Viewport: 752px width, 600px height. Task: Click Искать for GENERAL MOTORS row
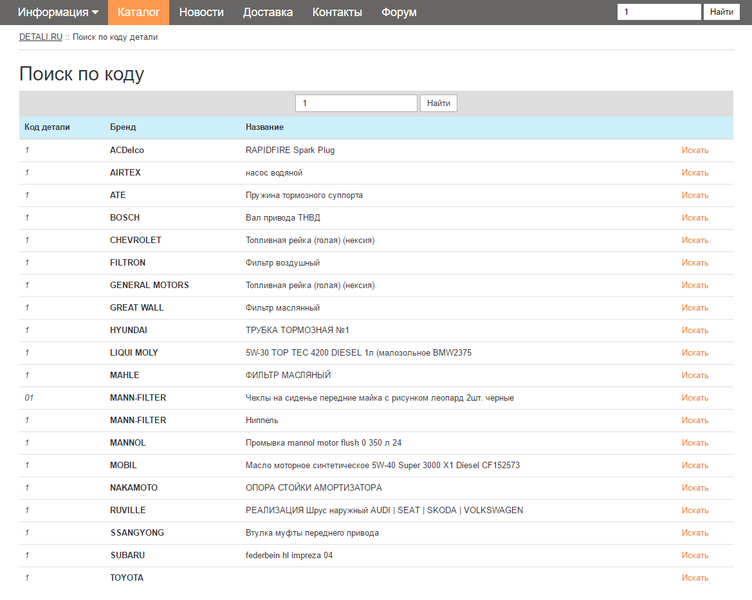point(695,285)
